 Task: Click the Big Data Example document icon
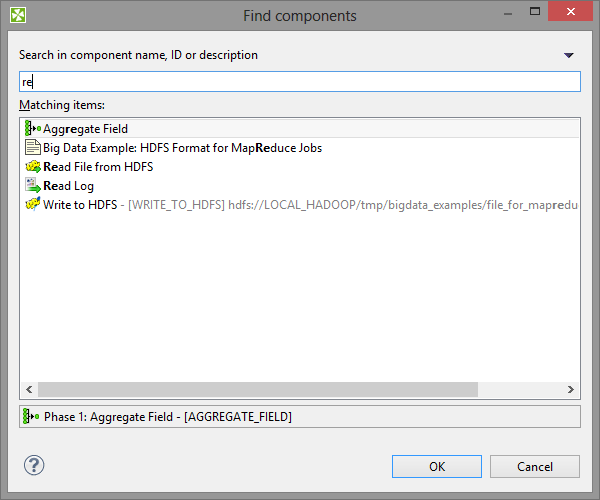[32, 148]
